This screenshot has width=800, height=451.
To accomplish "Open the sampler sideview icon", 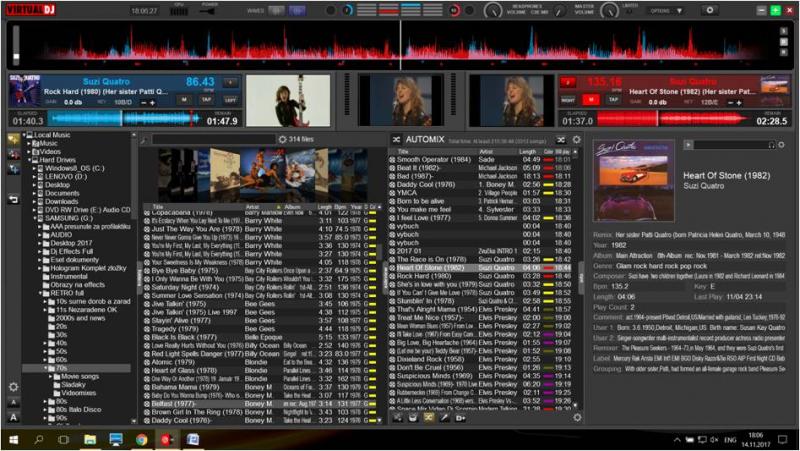I will pyautogui.click(x=413, y=417).
